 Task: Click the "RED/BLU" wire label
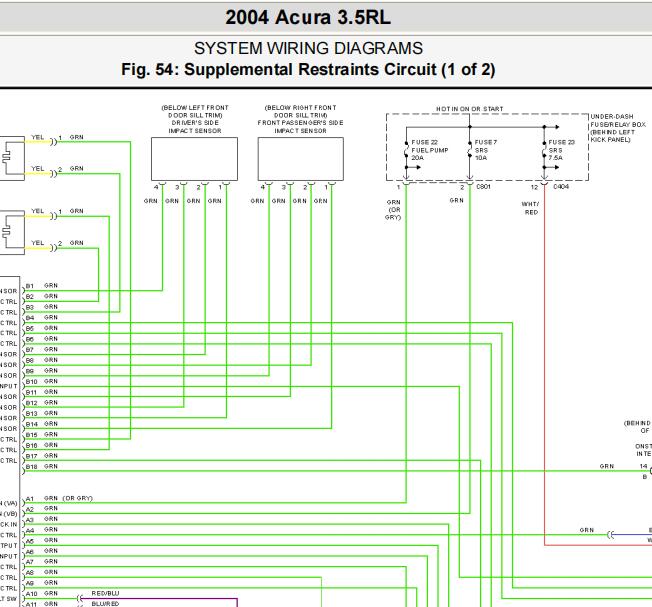pos(105,593)
